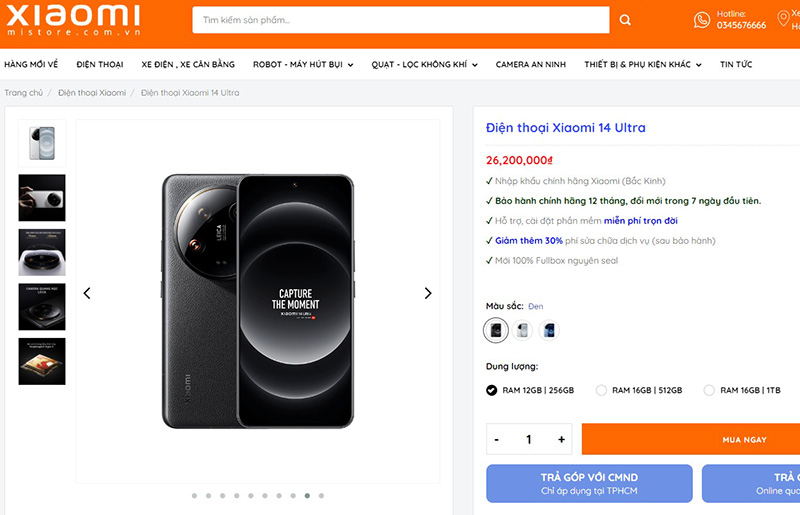Viewport: 800px width, 515px height.
Task: Click TRẢ GÓP VỚI CMND button
Action: tap(589, 483)
